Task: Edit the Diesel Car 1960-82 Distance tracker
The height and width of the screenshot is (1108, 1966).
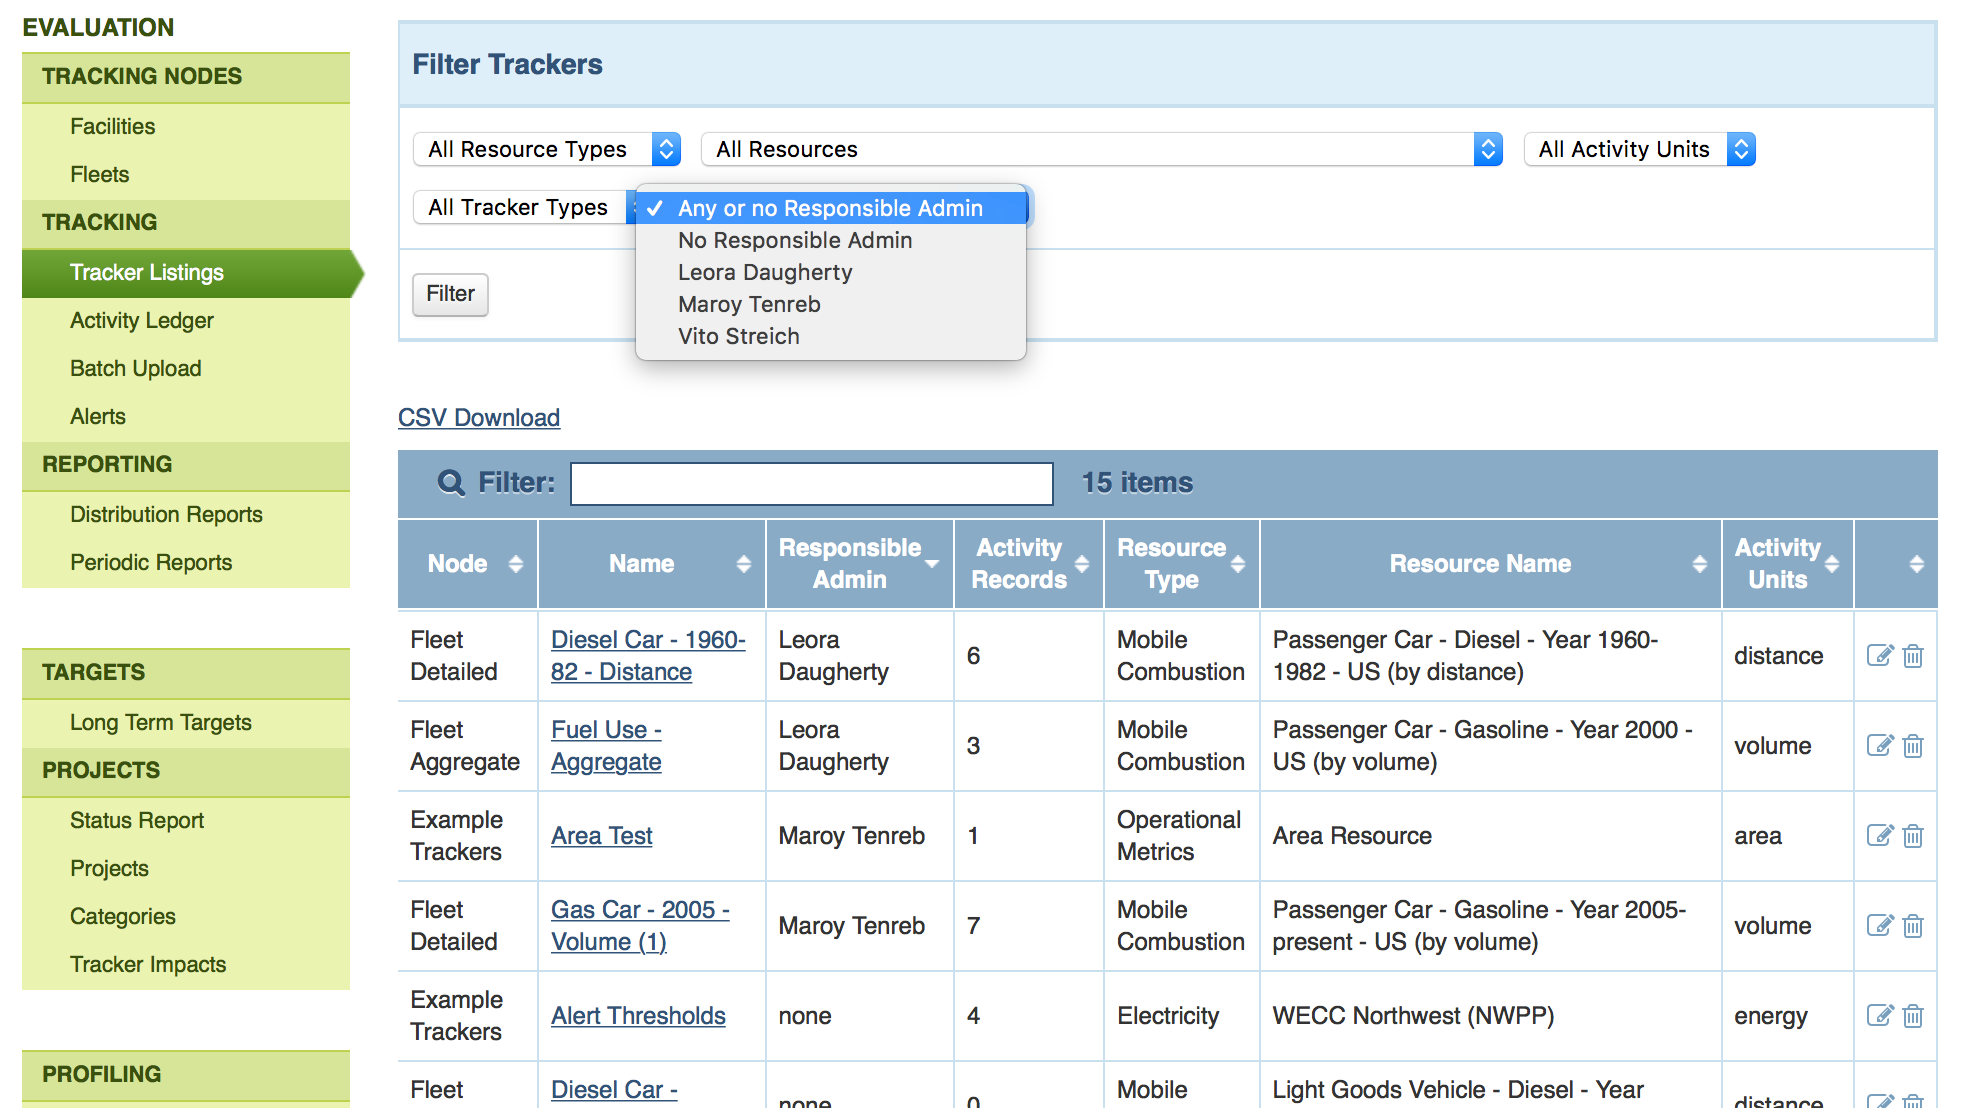Action: [x=1879, y=656]
